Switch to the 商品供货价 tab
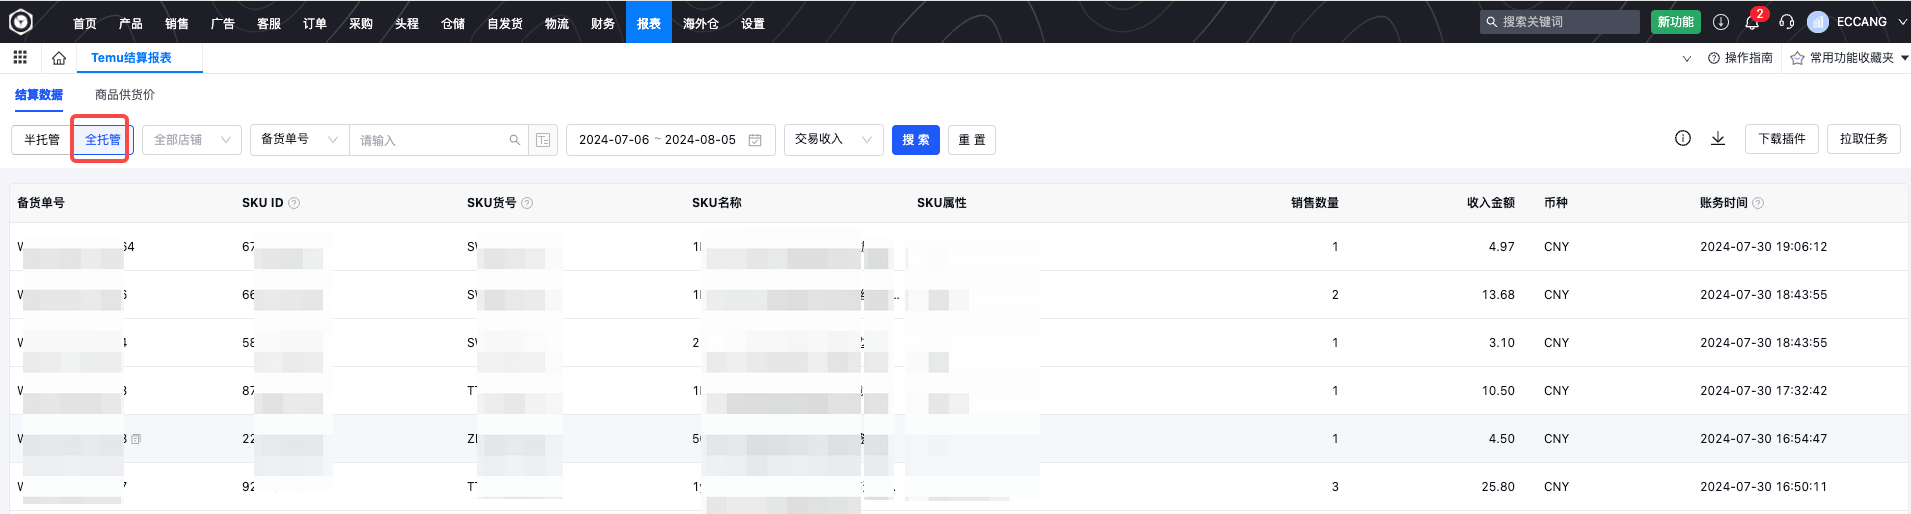This screenshot has height=514, width=1911. 125,95
